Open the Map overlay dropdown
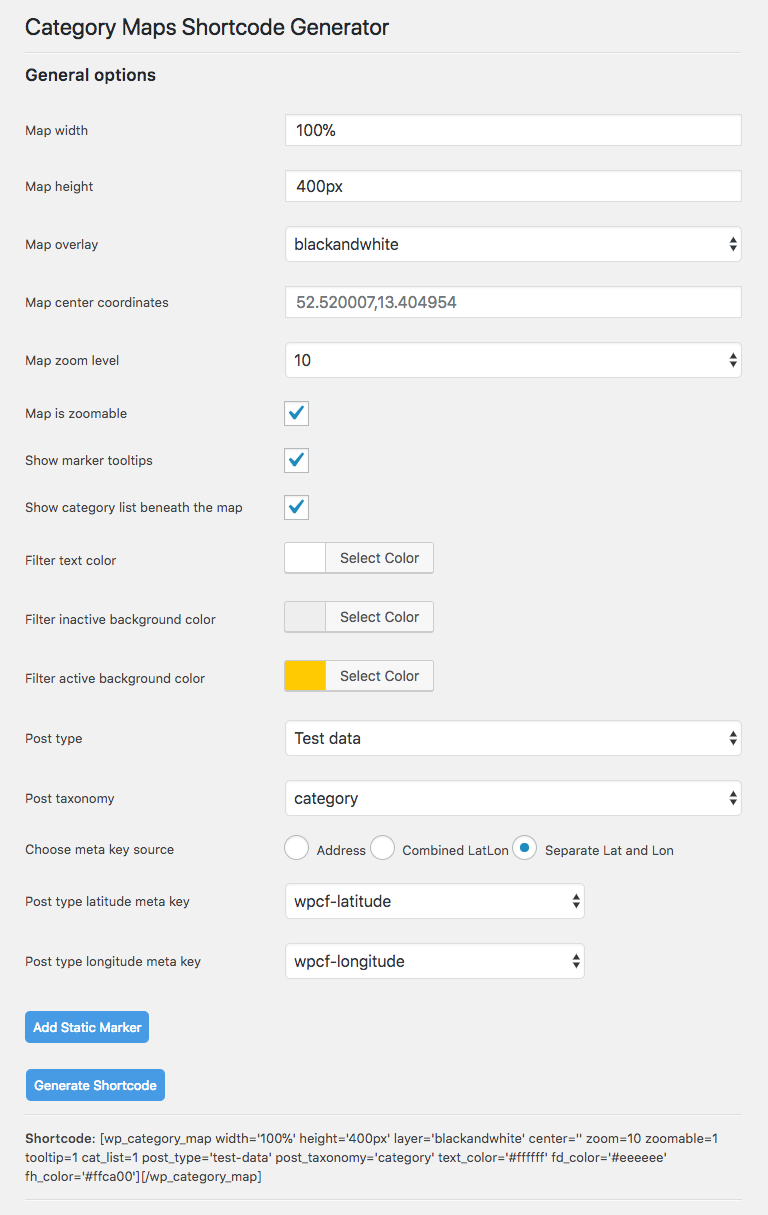This screenshot has width=768, height=1215. [x=513, y=244]
